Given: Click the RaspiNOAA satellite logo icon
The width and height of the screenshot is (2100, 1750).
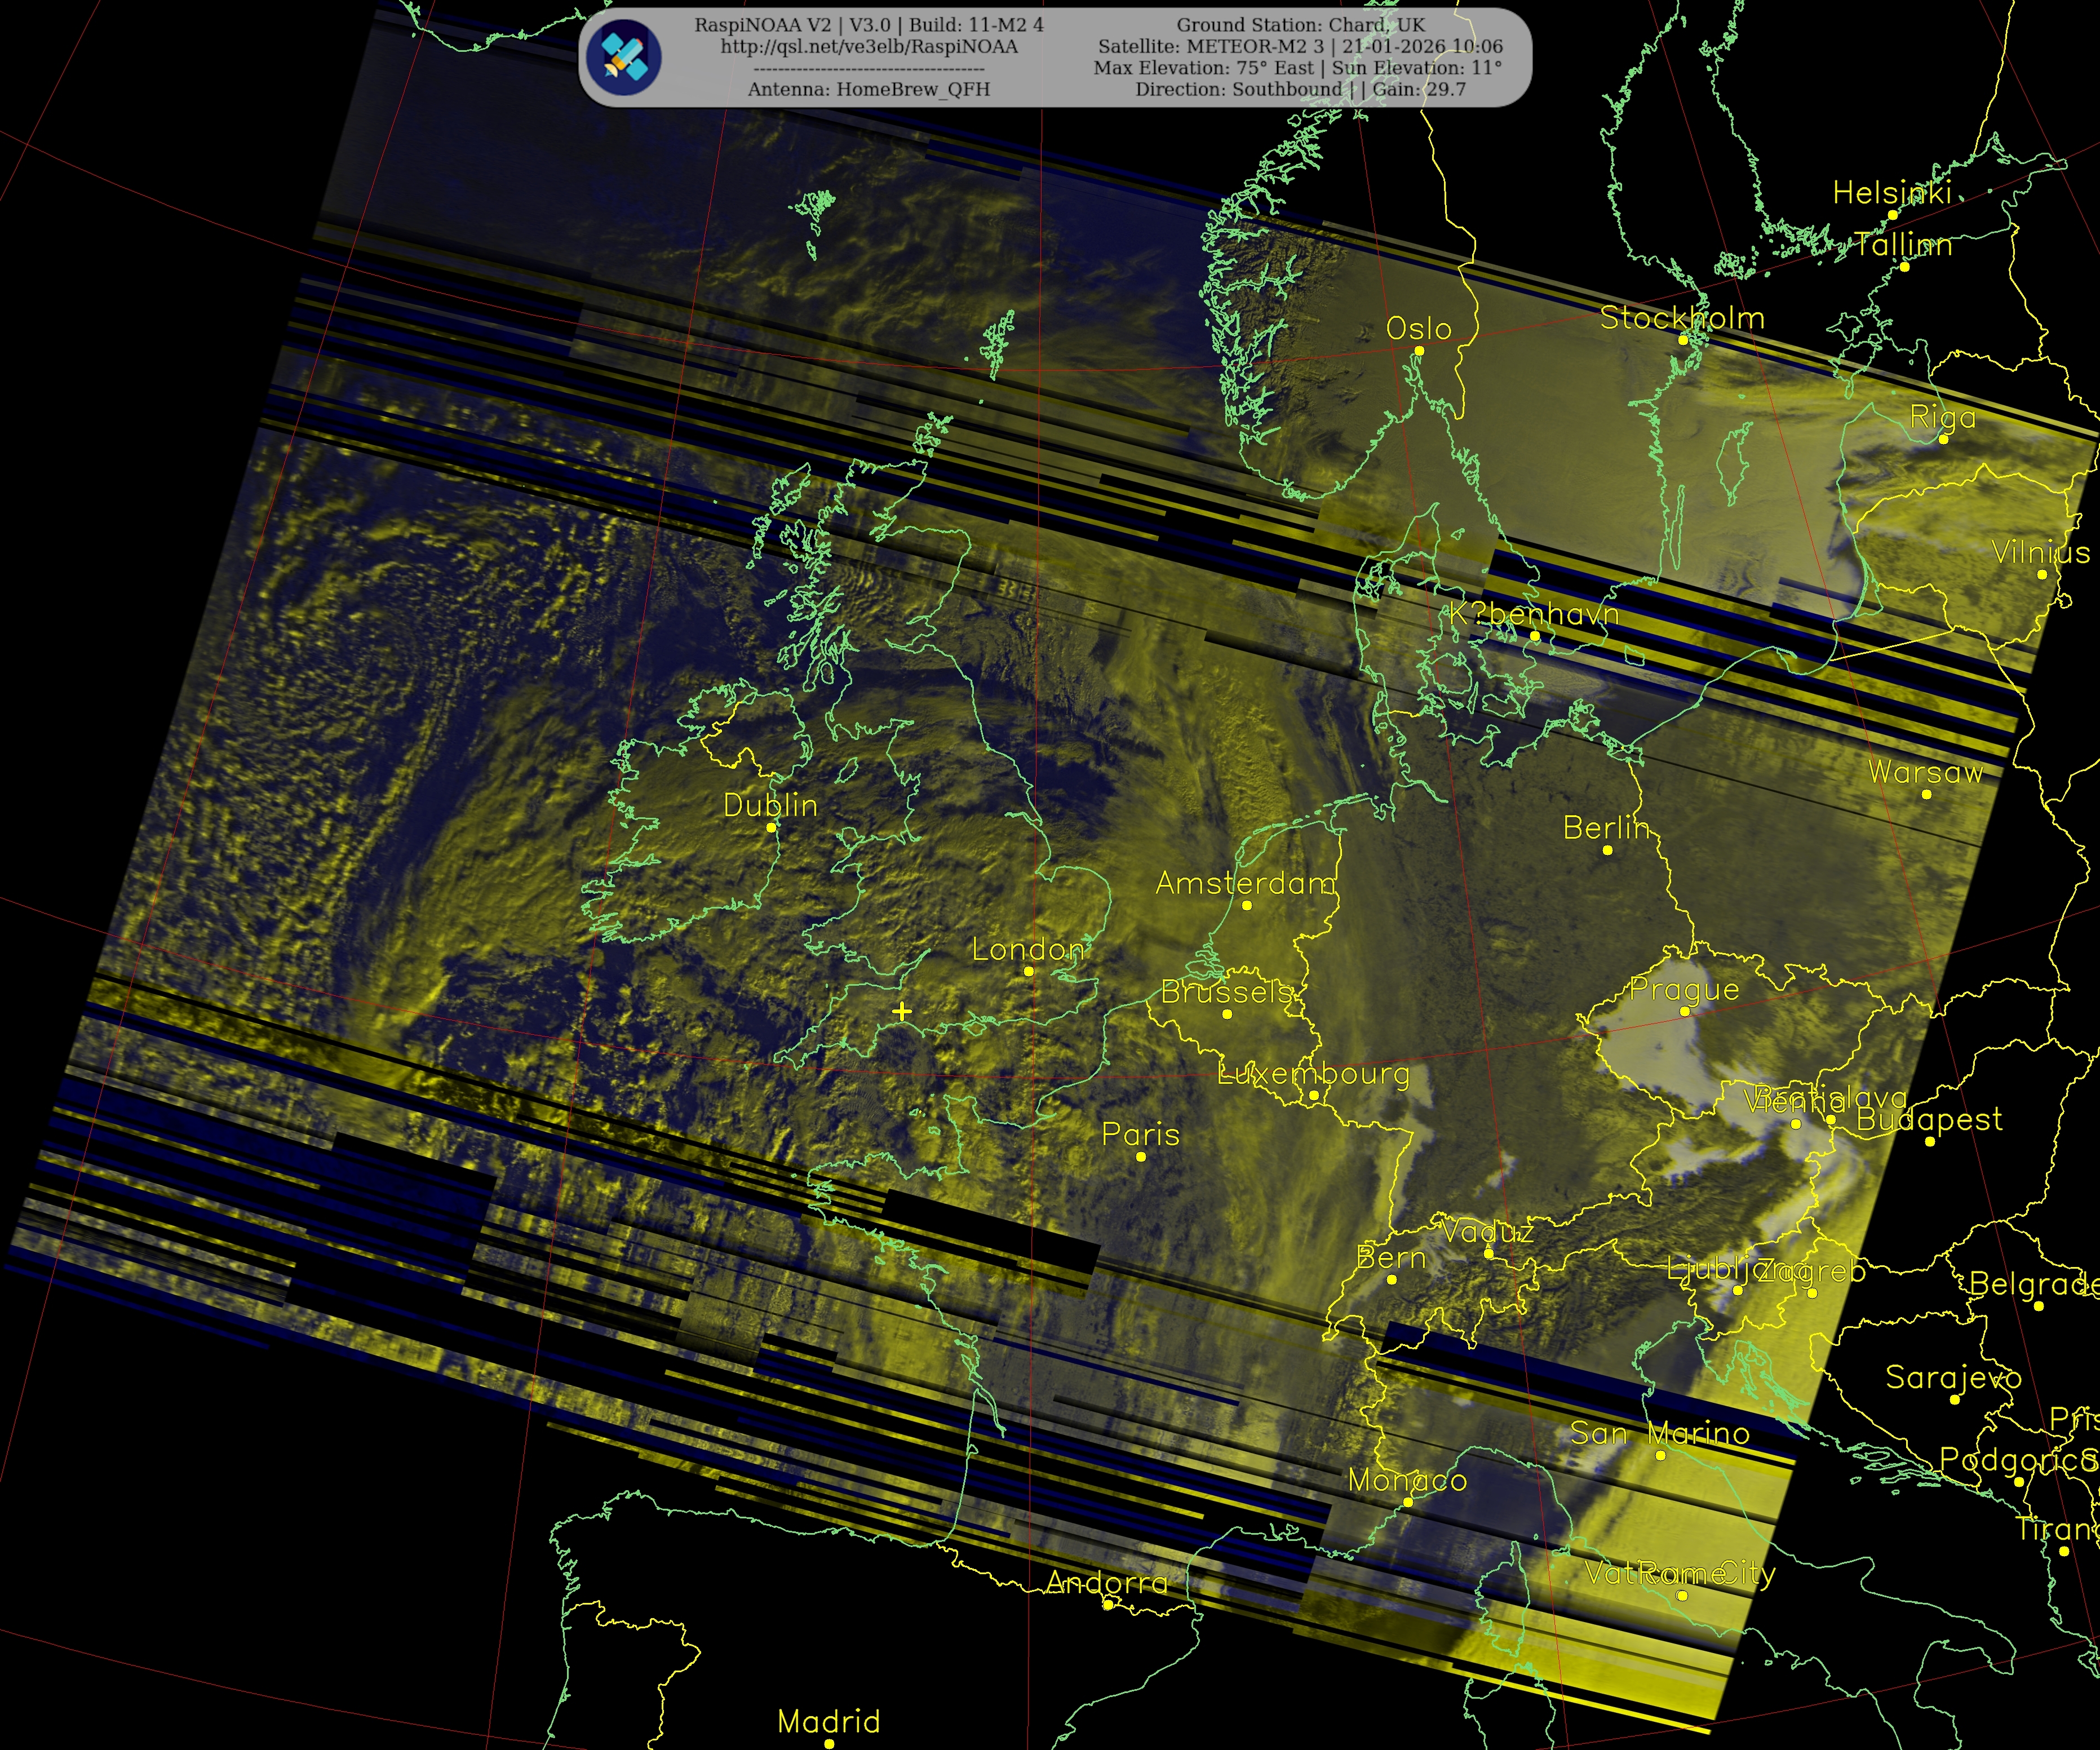Looking at the screenshot, I should [623, 57].
